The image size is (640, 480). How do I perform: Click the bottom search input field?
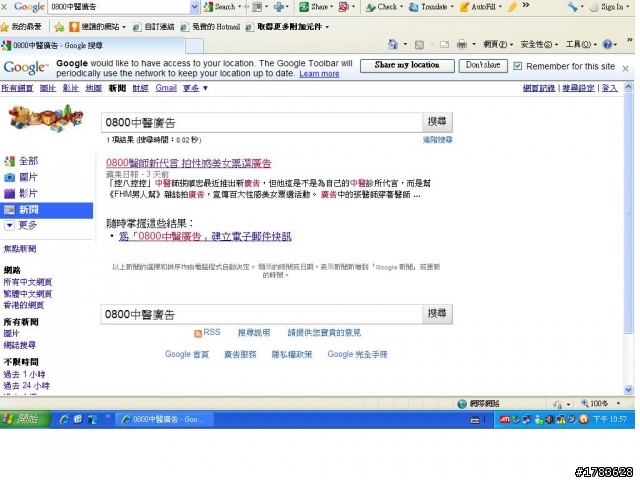pyautogui.click(x=262, y=314)
